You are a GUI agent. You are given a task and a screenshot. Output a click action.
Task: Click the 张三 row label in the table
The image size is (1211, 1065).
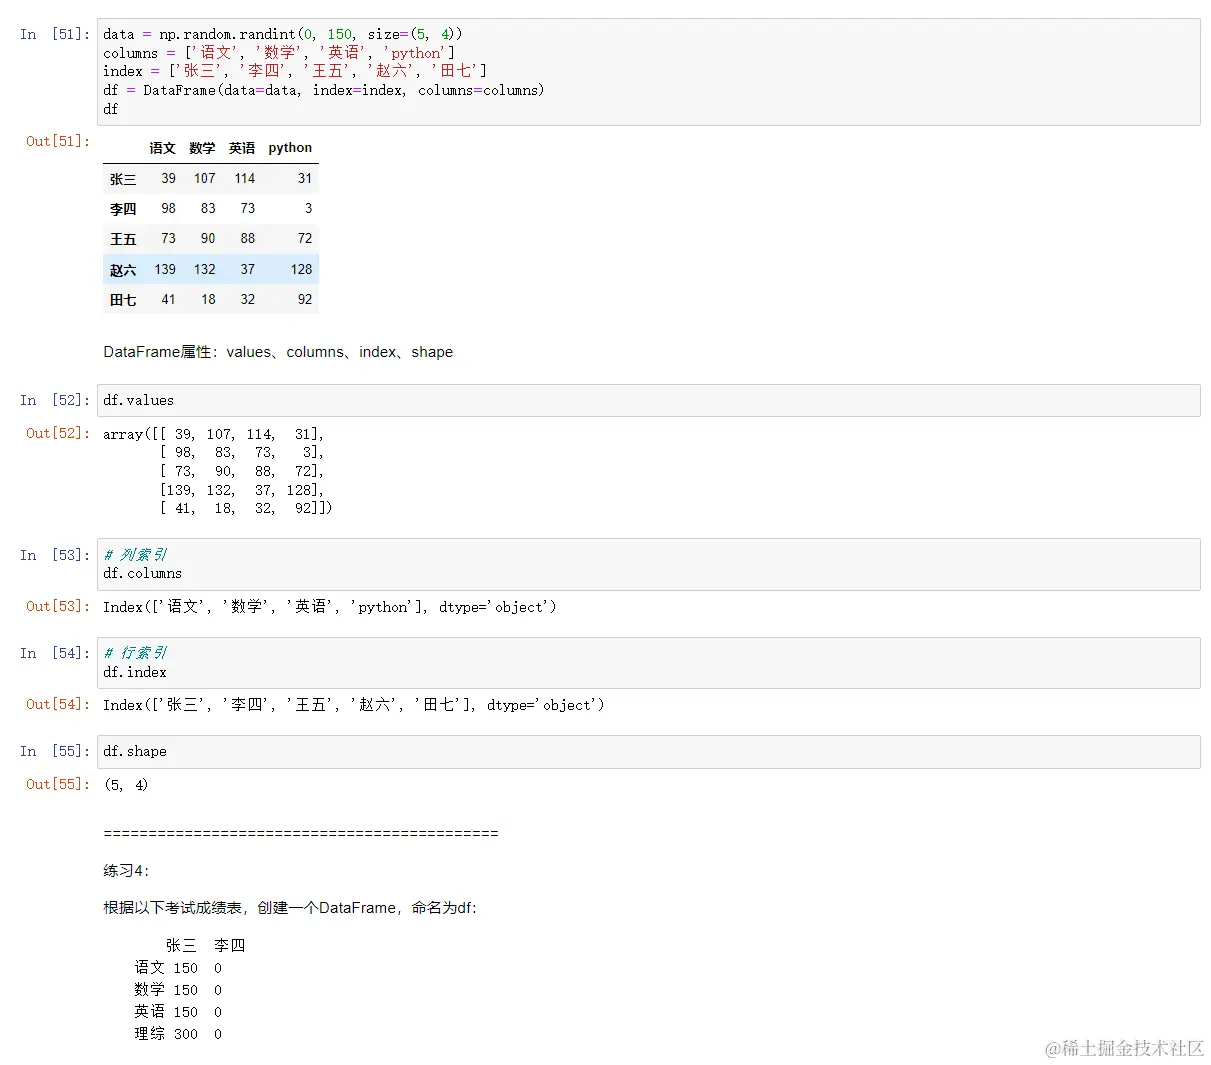coord(123,179)
